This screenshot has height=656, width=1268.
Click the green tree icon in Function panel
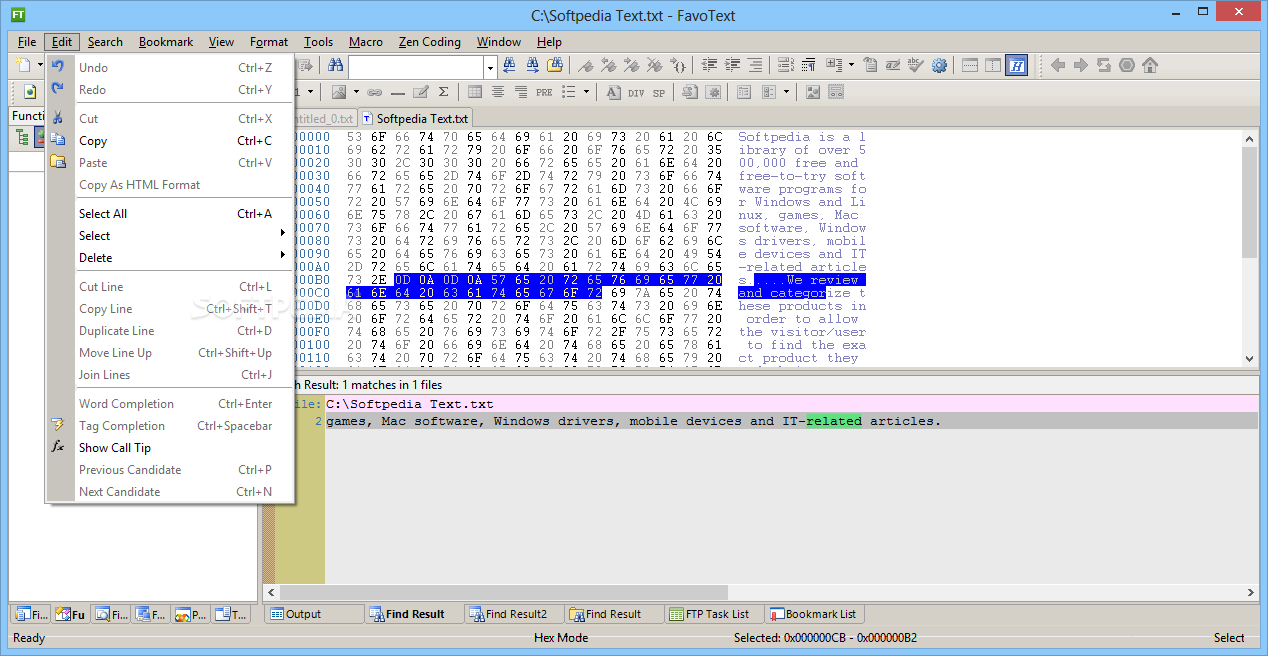pos(22,137)
